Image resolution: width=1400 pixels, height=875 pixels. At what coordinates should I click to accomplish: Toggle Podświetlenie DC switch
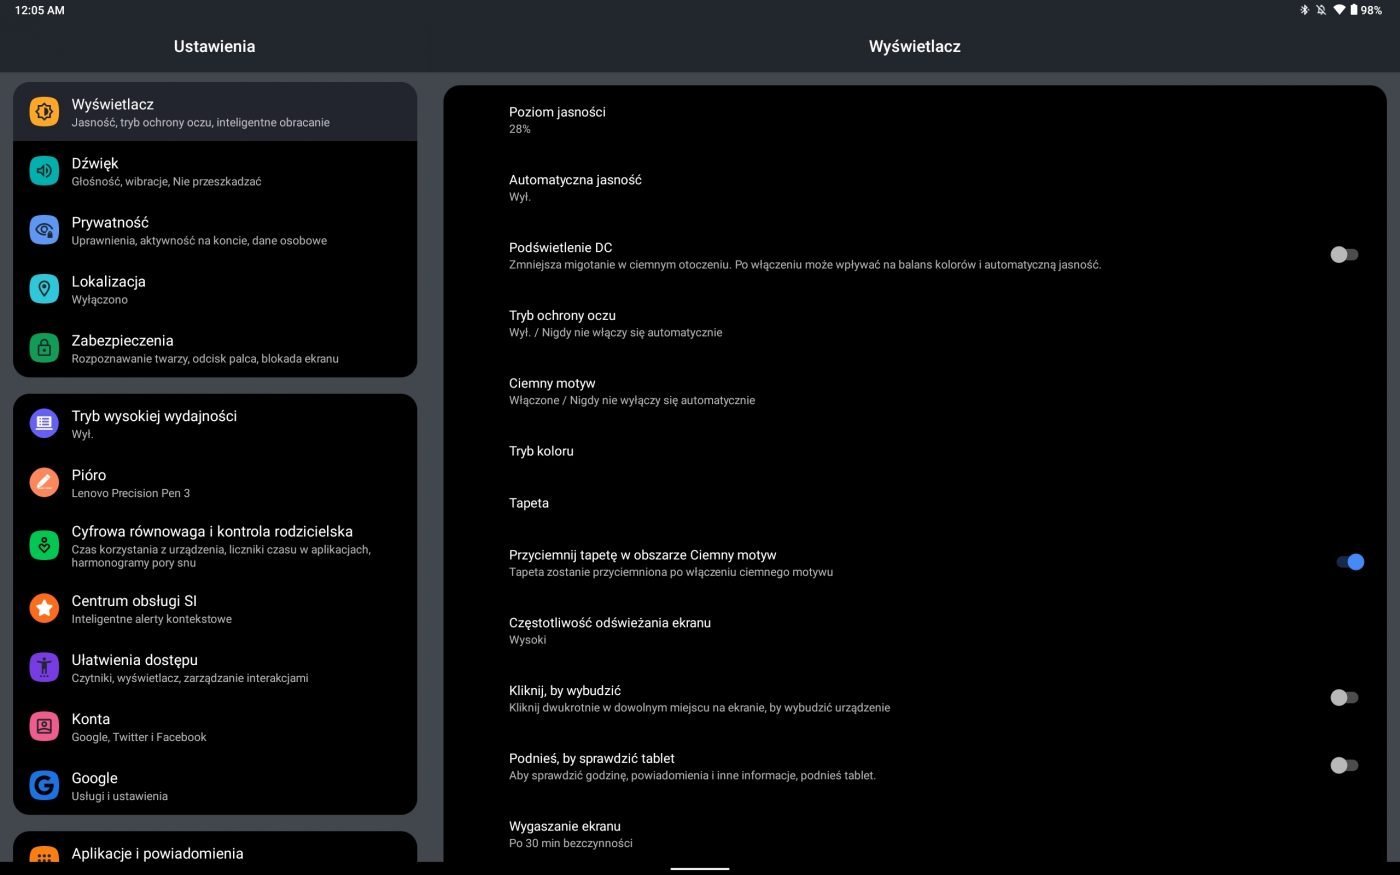(x=1344, y=255)
